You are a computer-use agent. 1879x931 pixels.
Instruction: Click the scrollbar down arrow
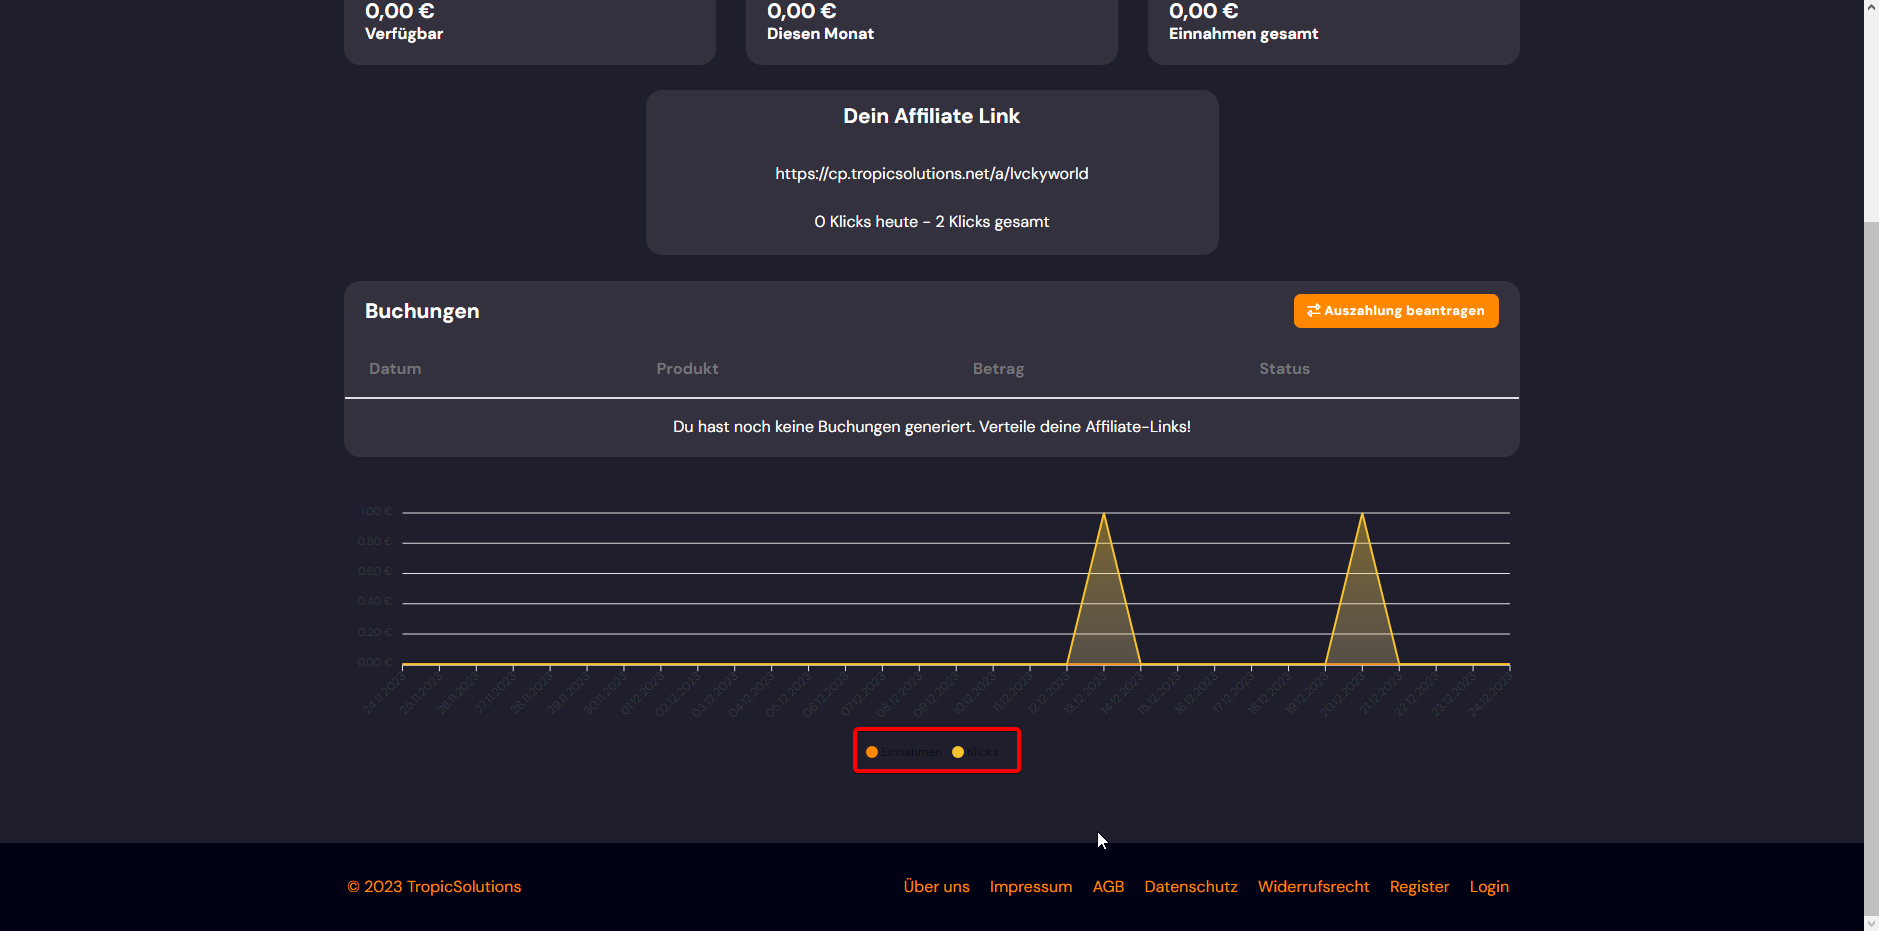click(1871, 923)
